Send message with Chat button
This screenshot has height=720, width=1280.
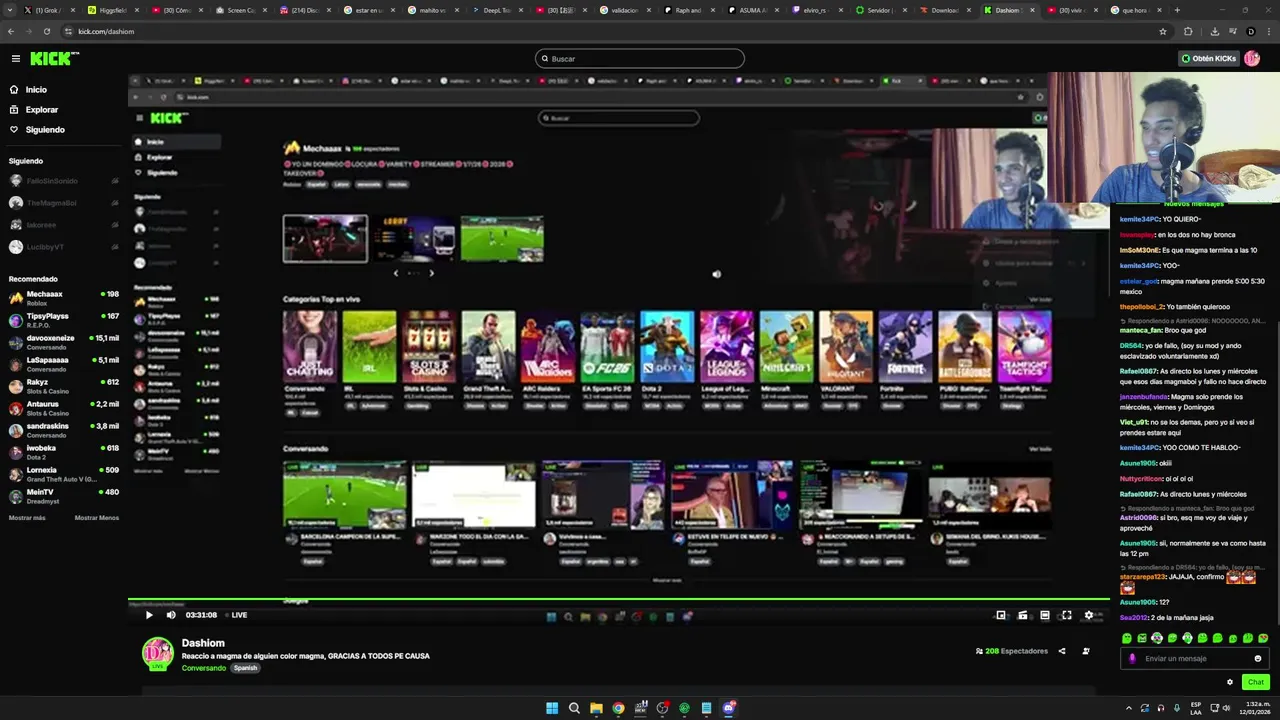(1256, 682)
